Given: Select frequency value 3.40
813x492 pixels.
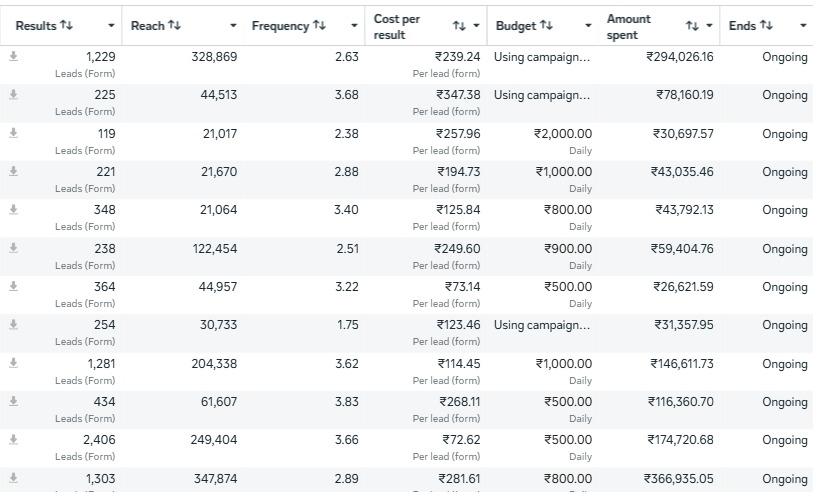Looking at the screenshot, I should coord(346,210).
